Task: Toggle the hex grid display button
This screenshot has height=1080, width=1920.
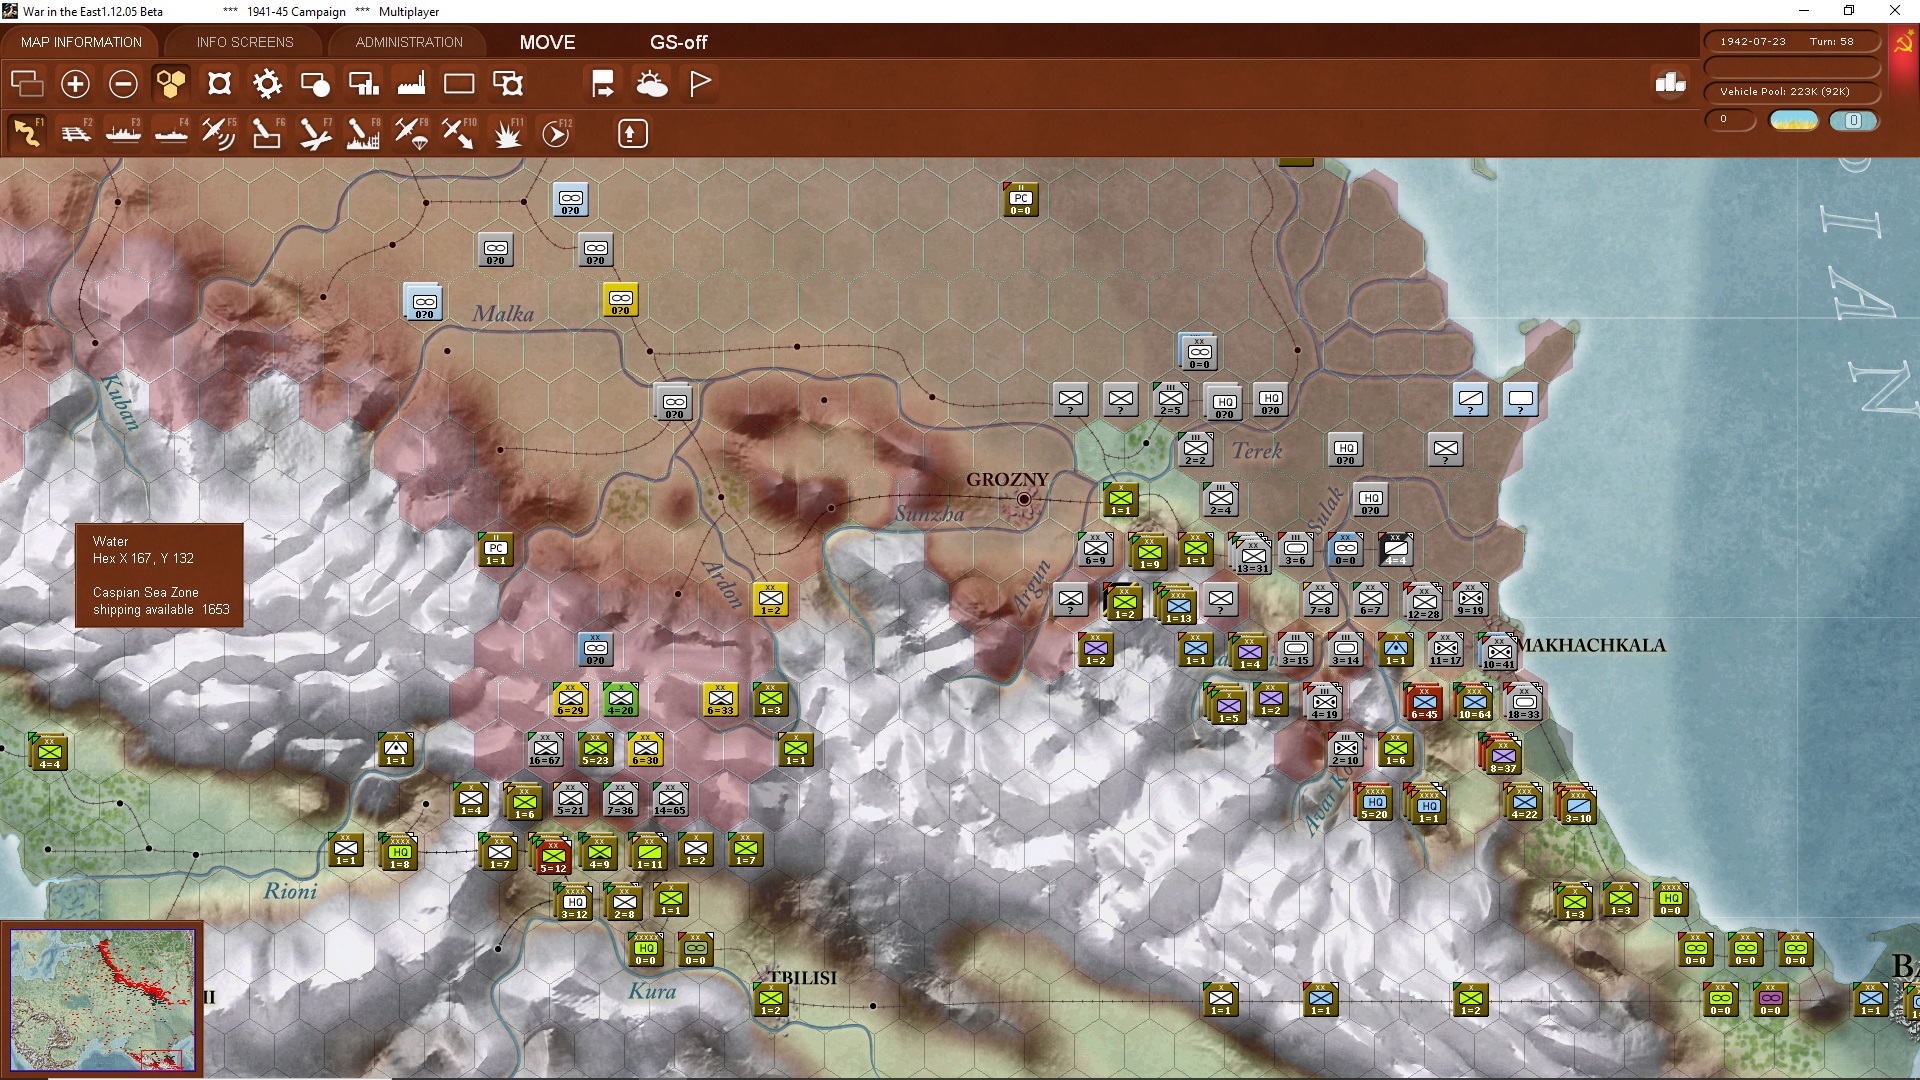Action: pos(171,84)
